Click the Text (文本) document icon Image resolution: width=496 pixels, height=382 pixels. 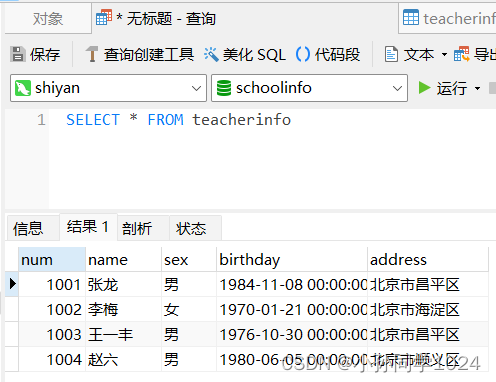[391, 54]
